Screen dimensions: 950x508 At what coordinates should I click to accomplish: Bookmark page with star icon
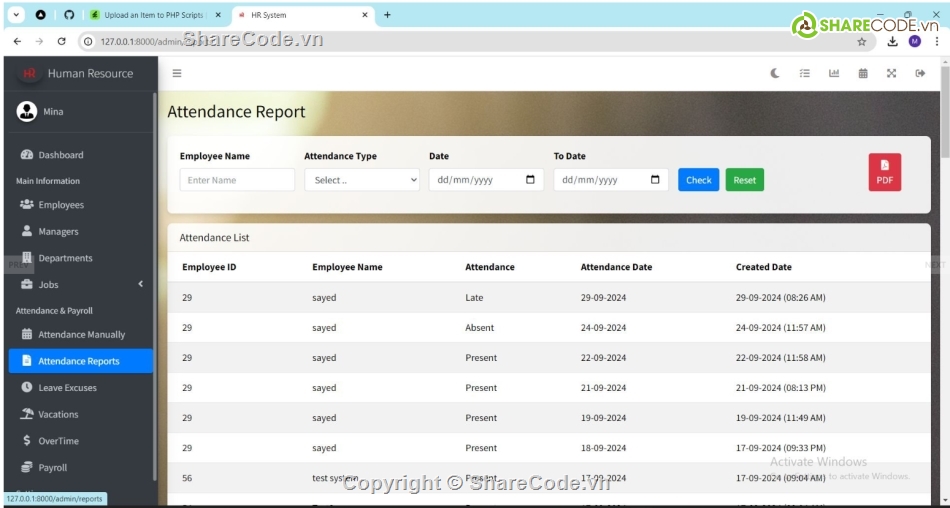(x=862, y=41)
